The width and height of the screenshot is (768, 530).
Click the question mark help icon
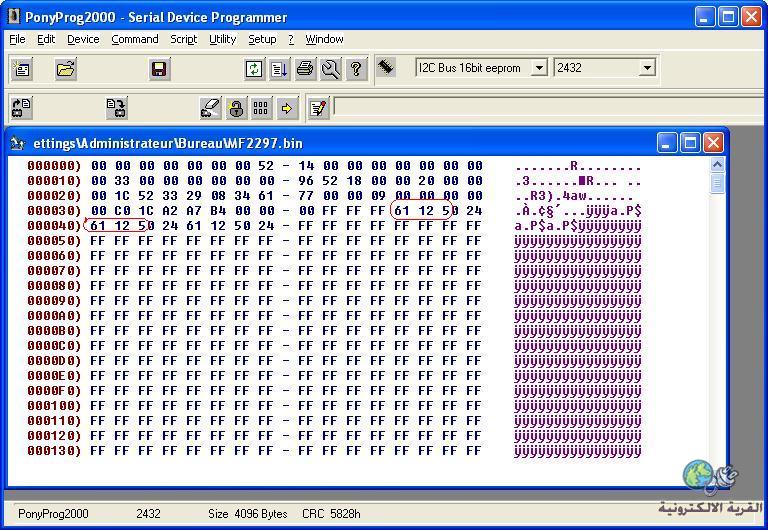(x=357, y=69)
